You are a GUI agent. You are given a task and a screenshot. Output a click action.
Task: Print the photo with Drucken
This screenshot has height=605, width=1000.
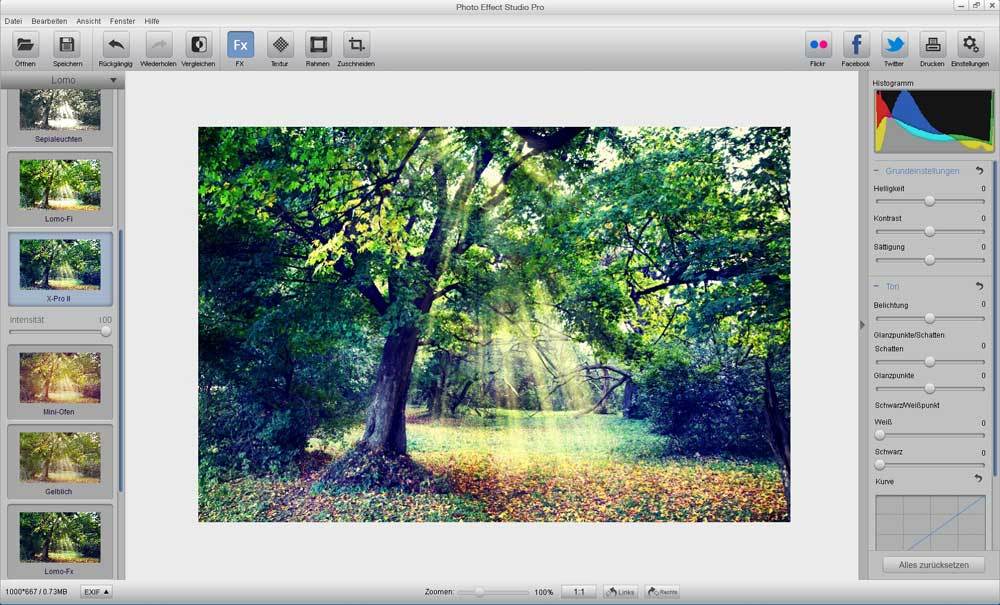coord(932,45)
